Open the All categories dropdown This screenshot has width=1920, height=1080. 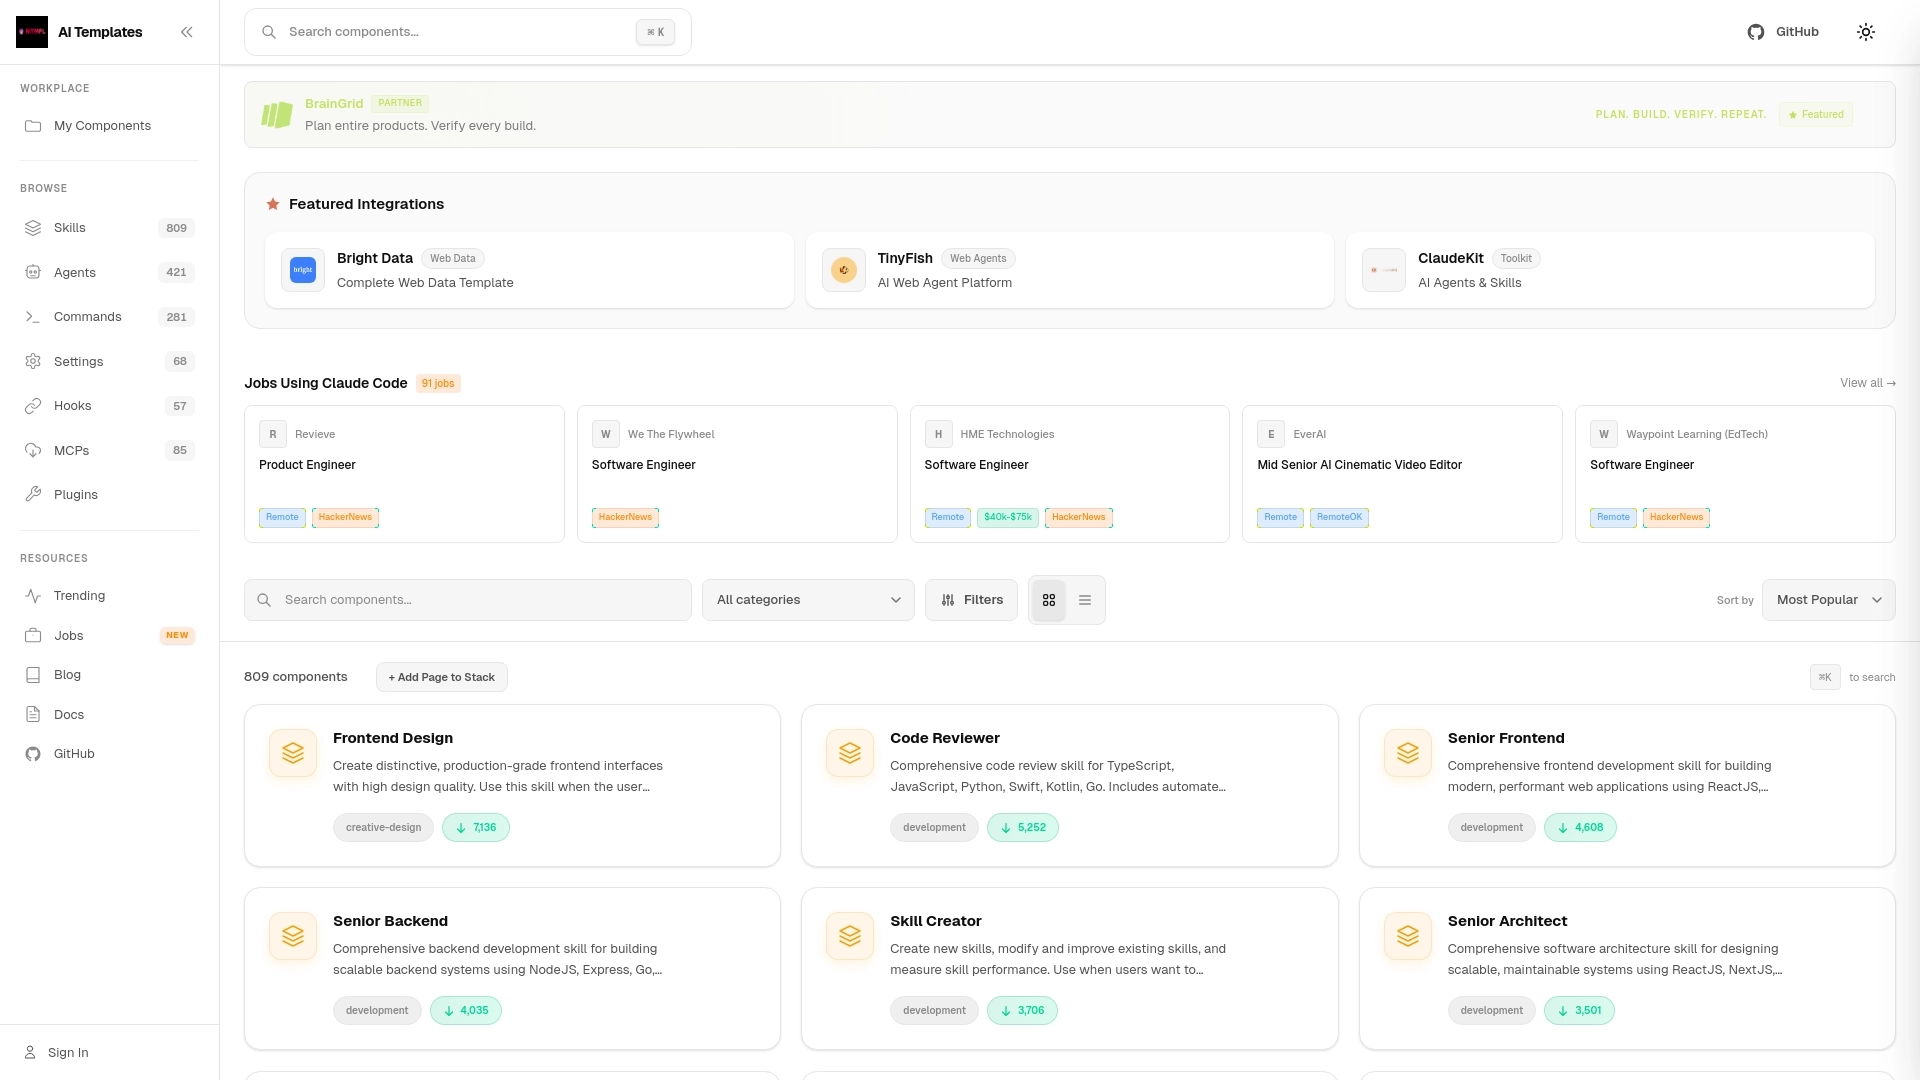point(808,600)
